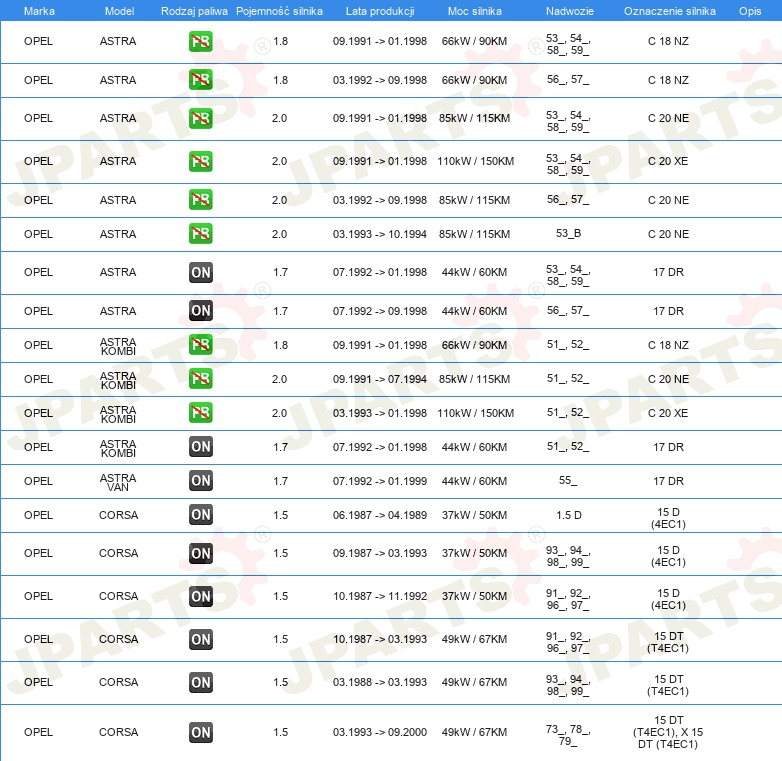
Task: Click the petrol icon in Astra 1.8 03.1992 -> 09.1998 row
Action: [x=200, y=80]
